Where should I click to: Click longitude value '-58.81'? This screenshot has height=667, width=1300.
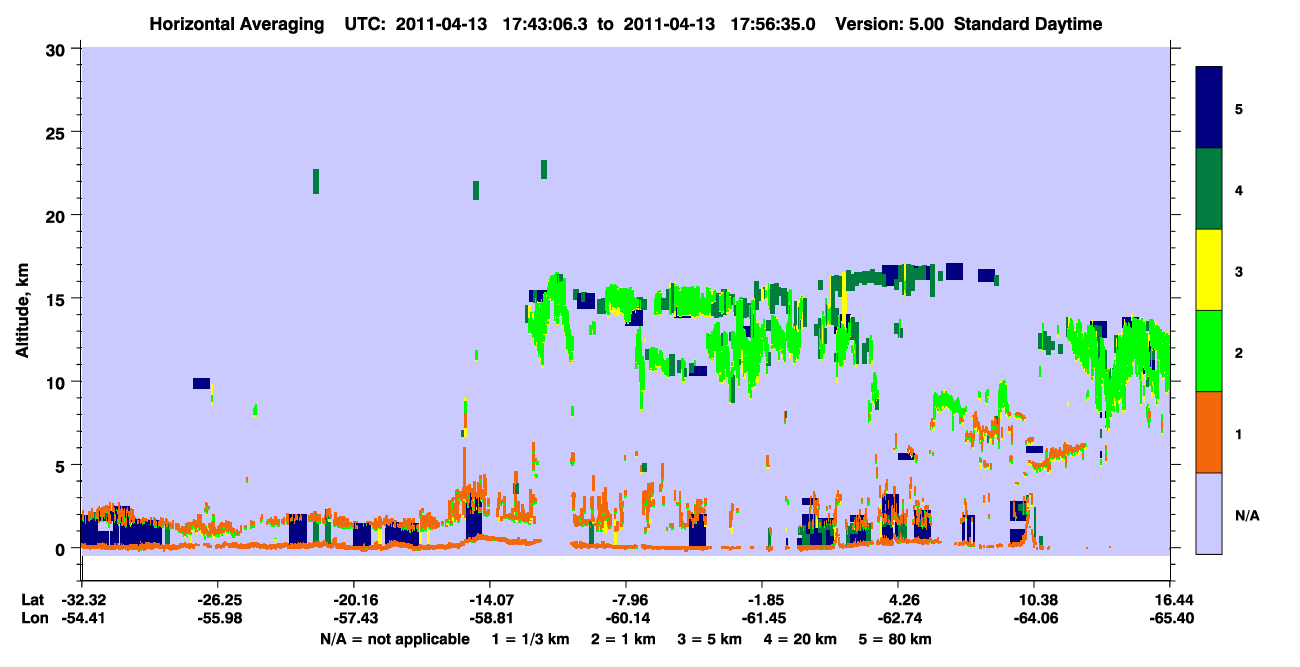pos(490,618)
